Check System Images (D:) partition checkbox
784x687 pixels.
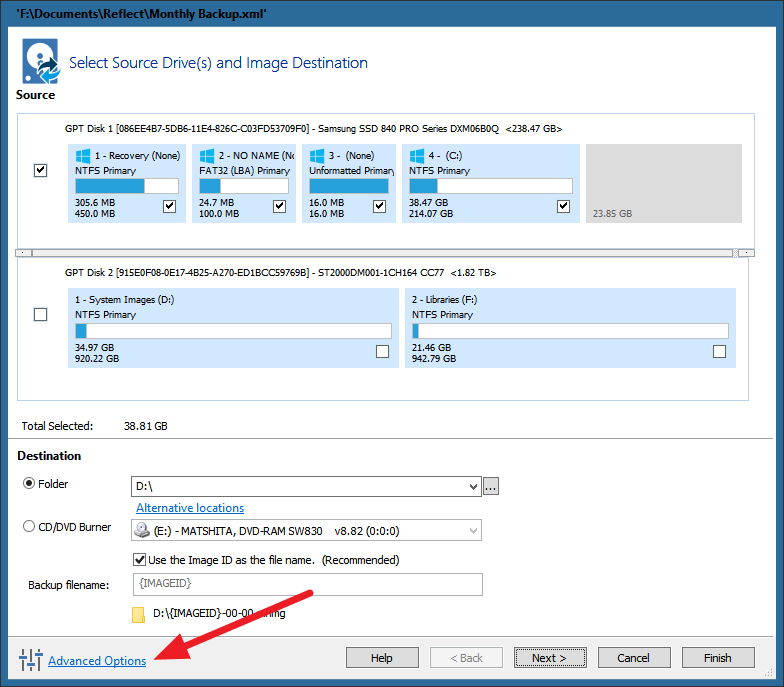click(x=382, y=352)
